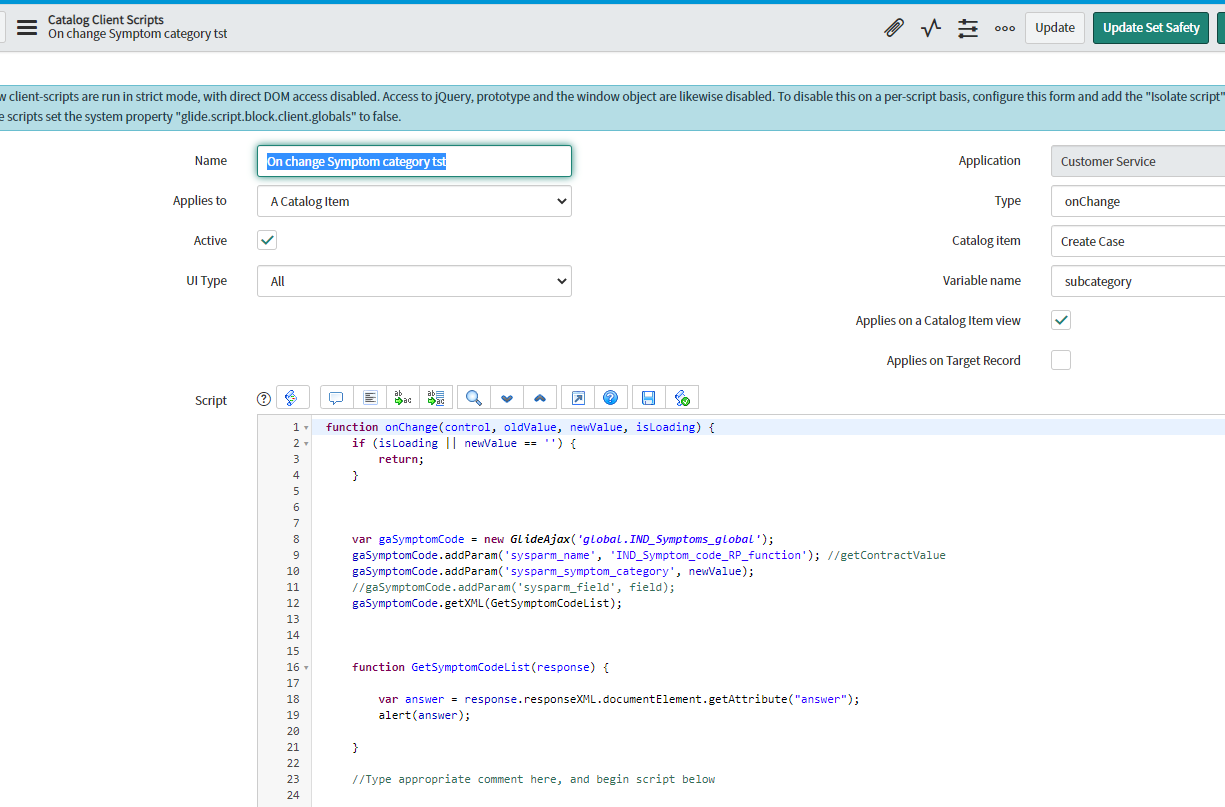Uncheck the Active checkbox

(267, 241)
